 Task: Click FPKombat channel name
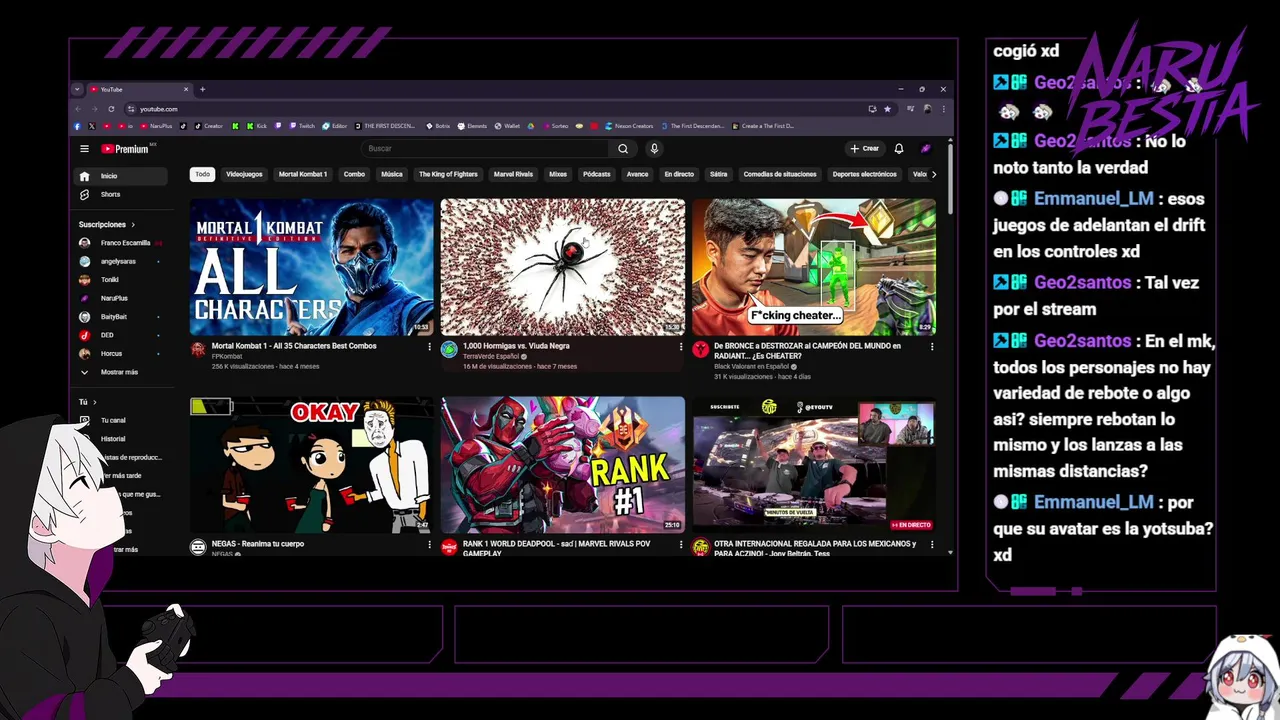point(227,356)
